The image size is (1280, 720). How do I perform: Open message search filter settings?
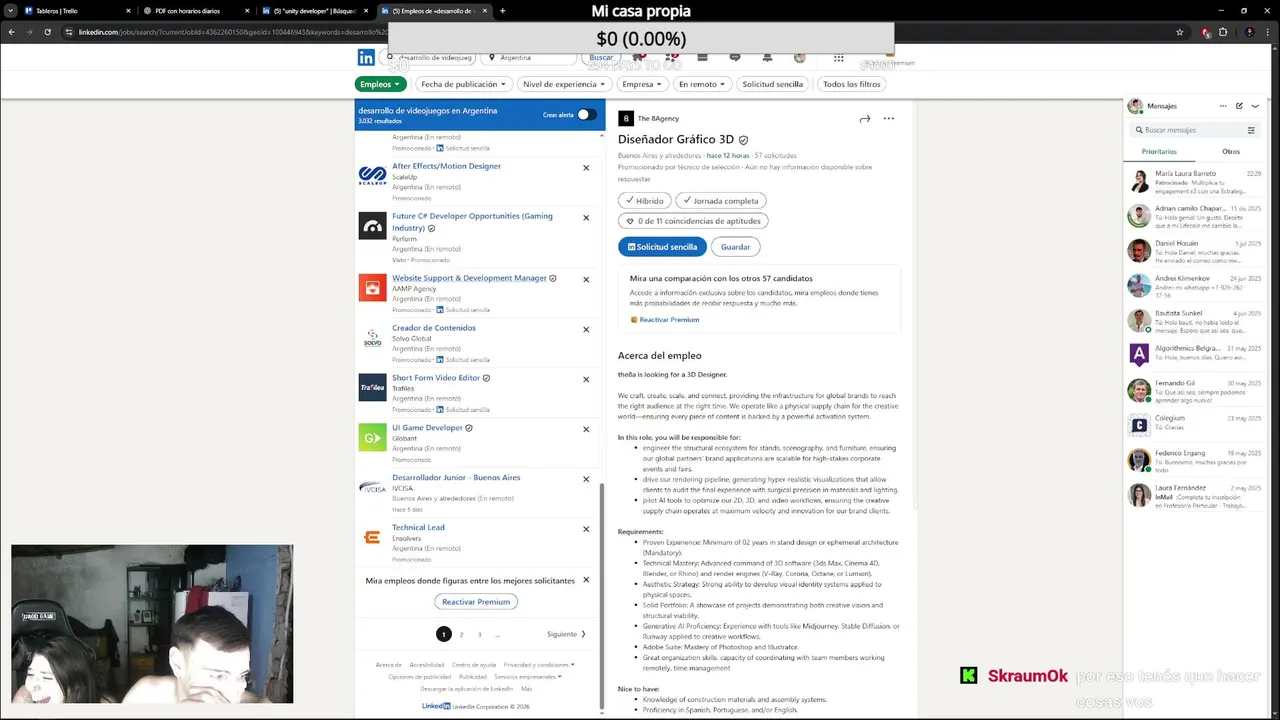pos(1251,130)
